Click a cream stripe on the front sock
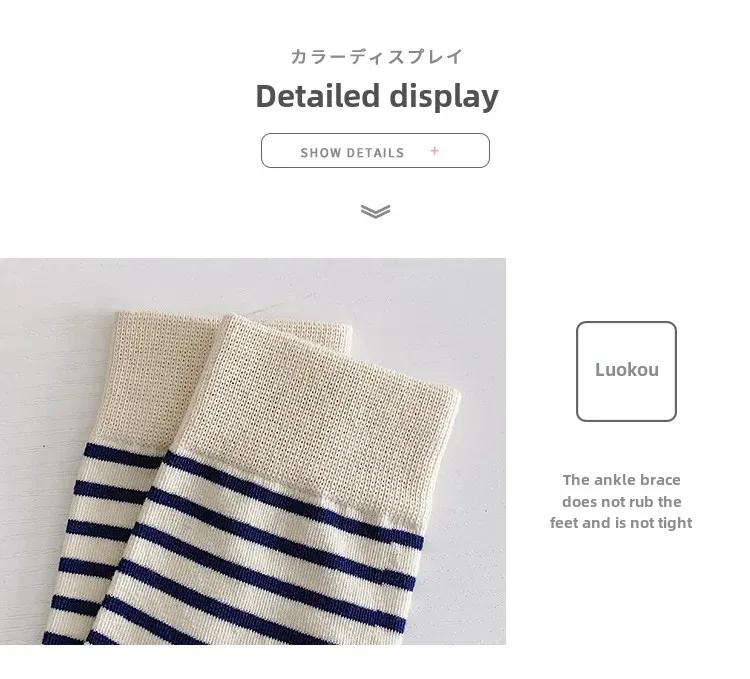Screen dimensions: 750x679 pyautogui.click(x=268, y=543)
